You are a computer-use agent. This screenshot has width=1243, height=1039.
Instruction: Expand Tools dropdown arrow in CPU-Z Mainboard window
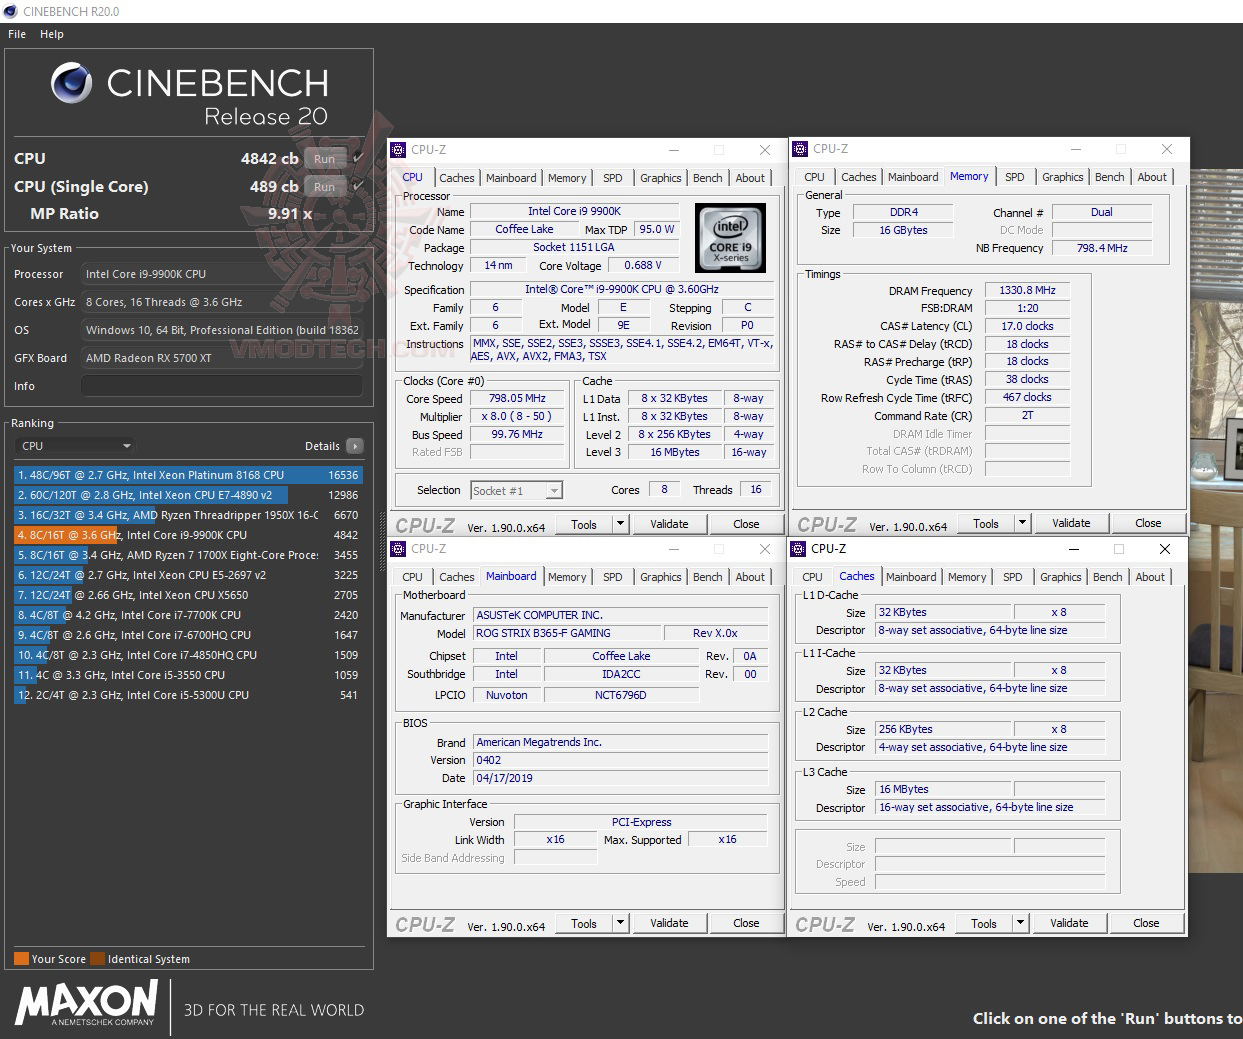coord(620,923)
